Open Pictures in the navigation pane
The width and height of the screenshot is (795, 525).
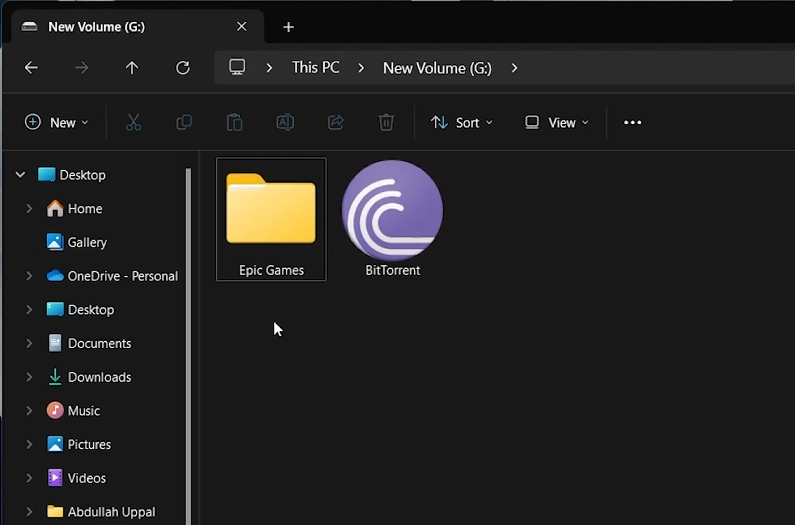tap(79, 444)
